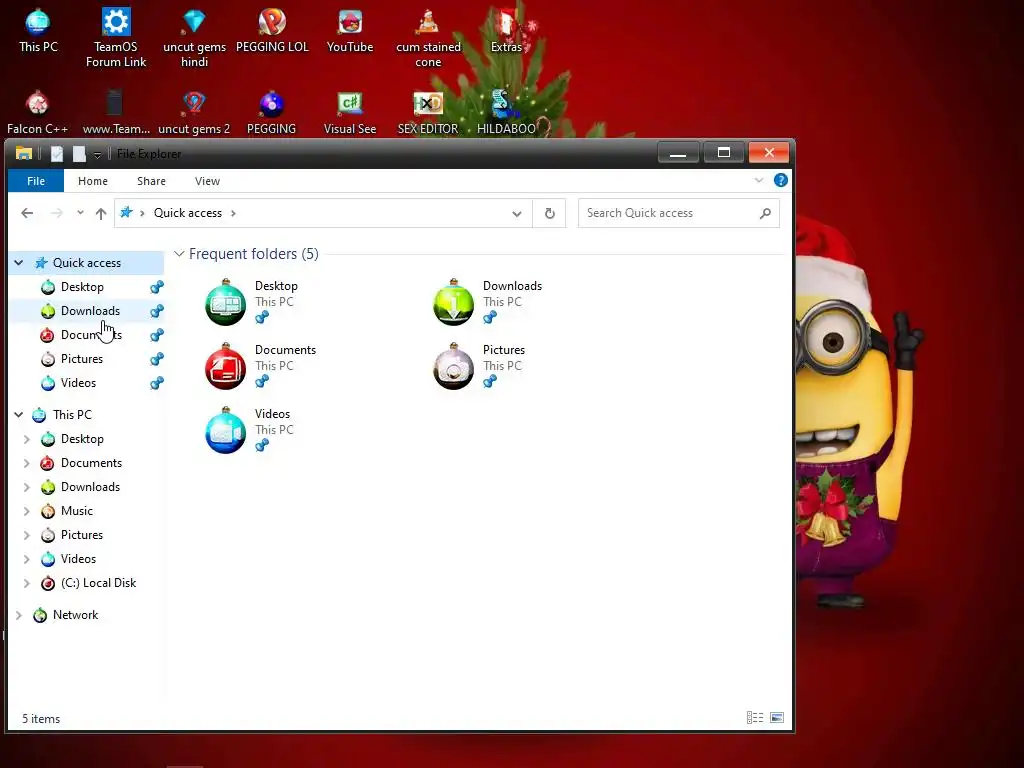Image resolution: width=1024 pixels, height=768 pixels.
Task: Select the www.Team... desktop icon
Action: (116, 113)
